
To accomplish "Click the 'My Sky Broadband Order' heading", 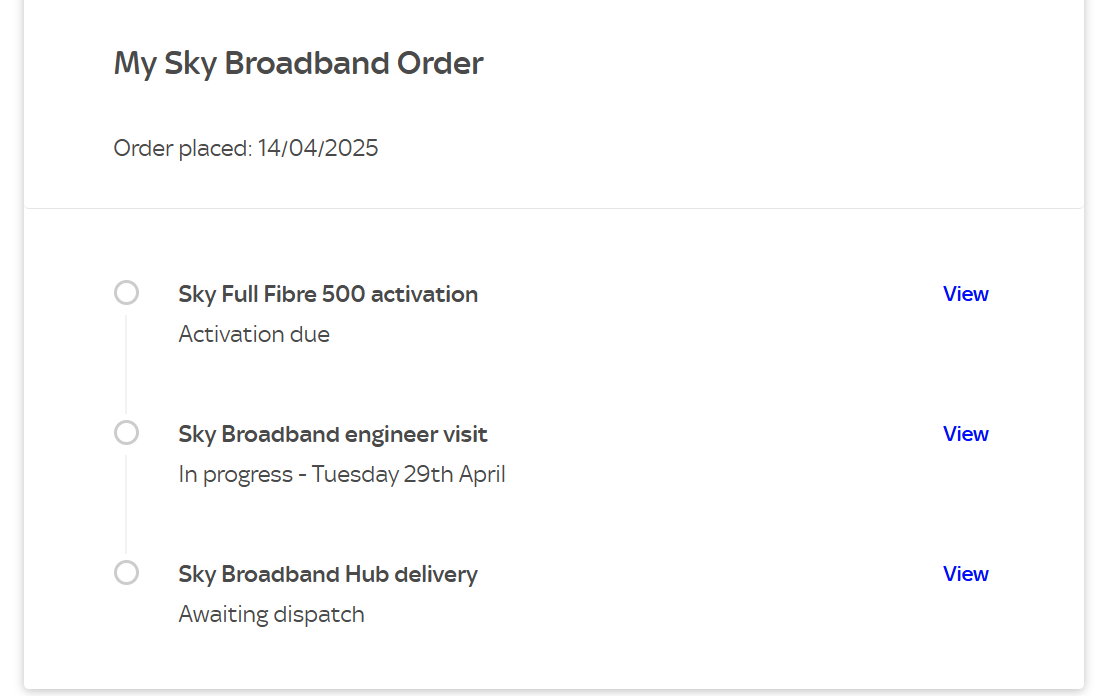I will 298,62.
